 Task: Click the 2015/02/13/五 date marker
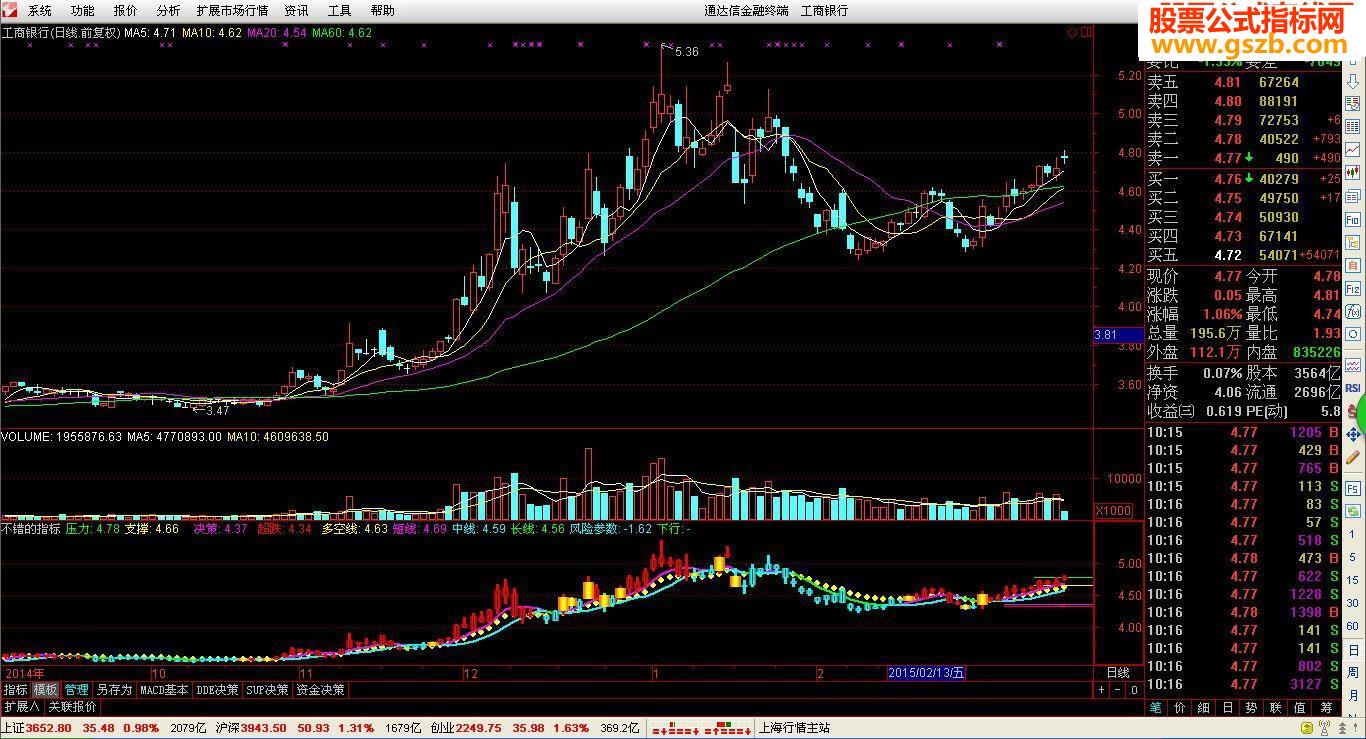(x=927, y=673)
